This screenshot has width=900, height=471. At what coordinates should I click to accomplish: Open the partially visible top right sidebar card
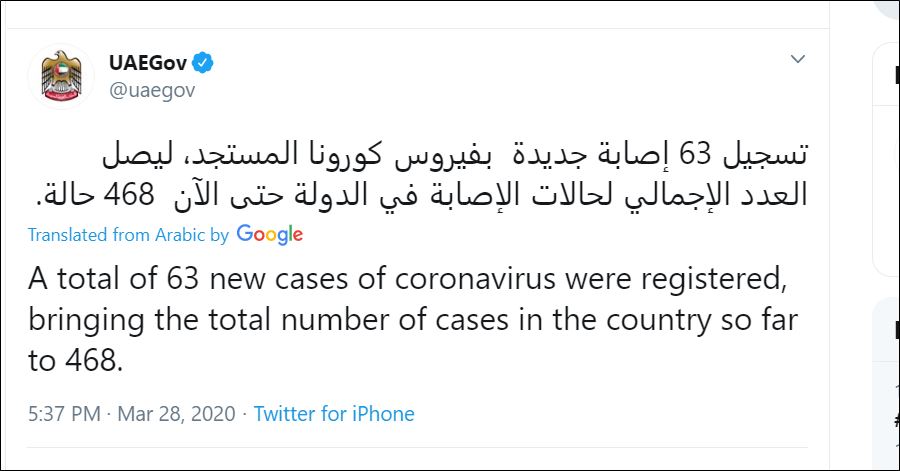click(x=886, y=159)
